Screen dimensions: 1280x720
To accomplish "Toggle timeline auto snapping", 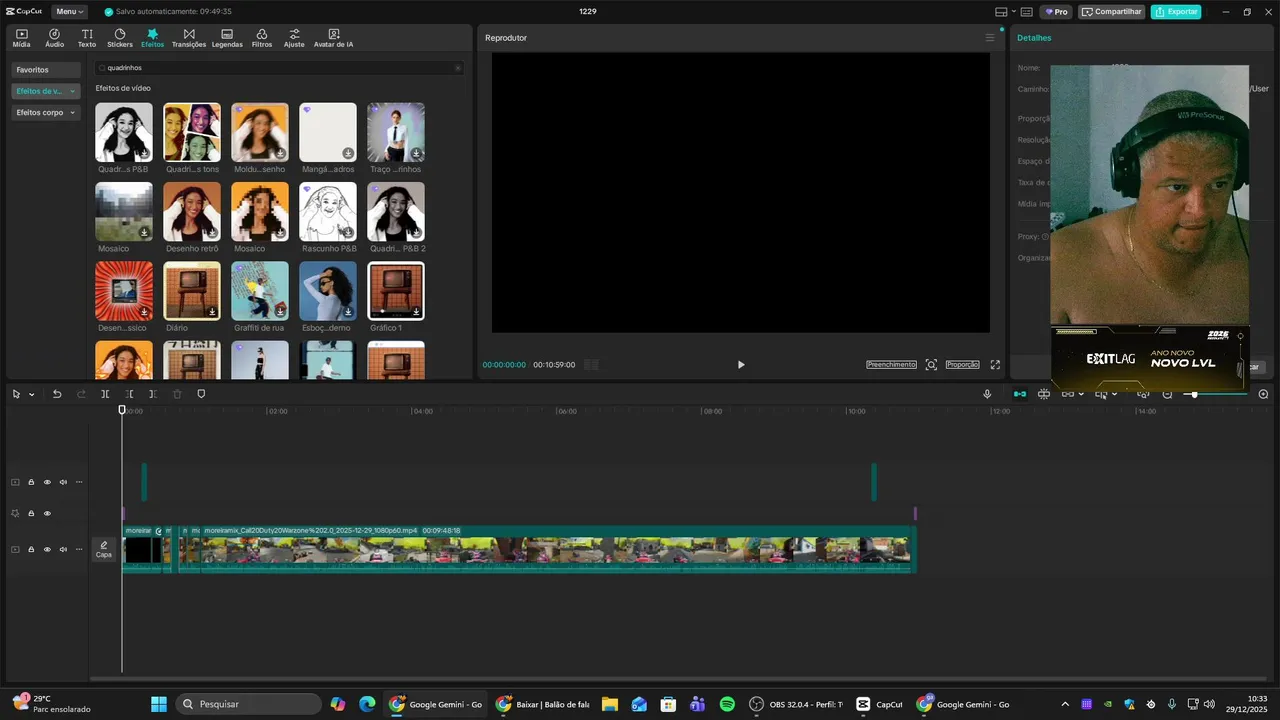I will click(x=1044, y=394).
